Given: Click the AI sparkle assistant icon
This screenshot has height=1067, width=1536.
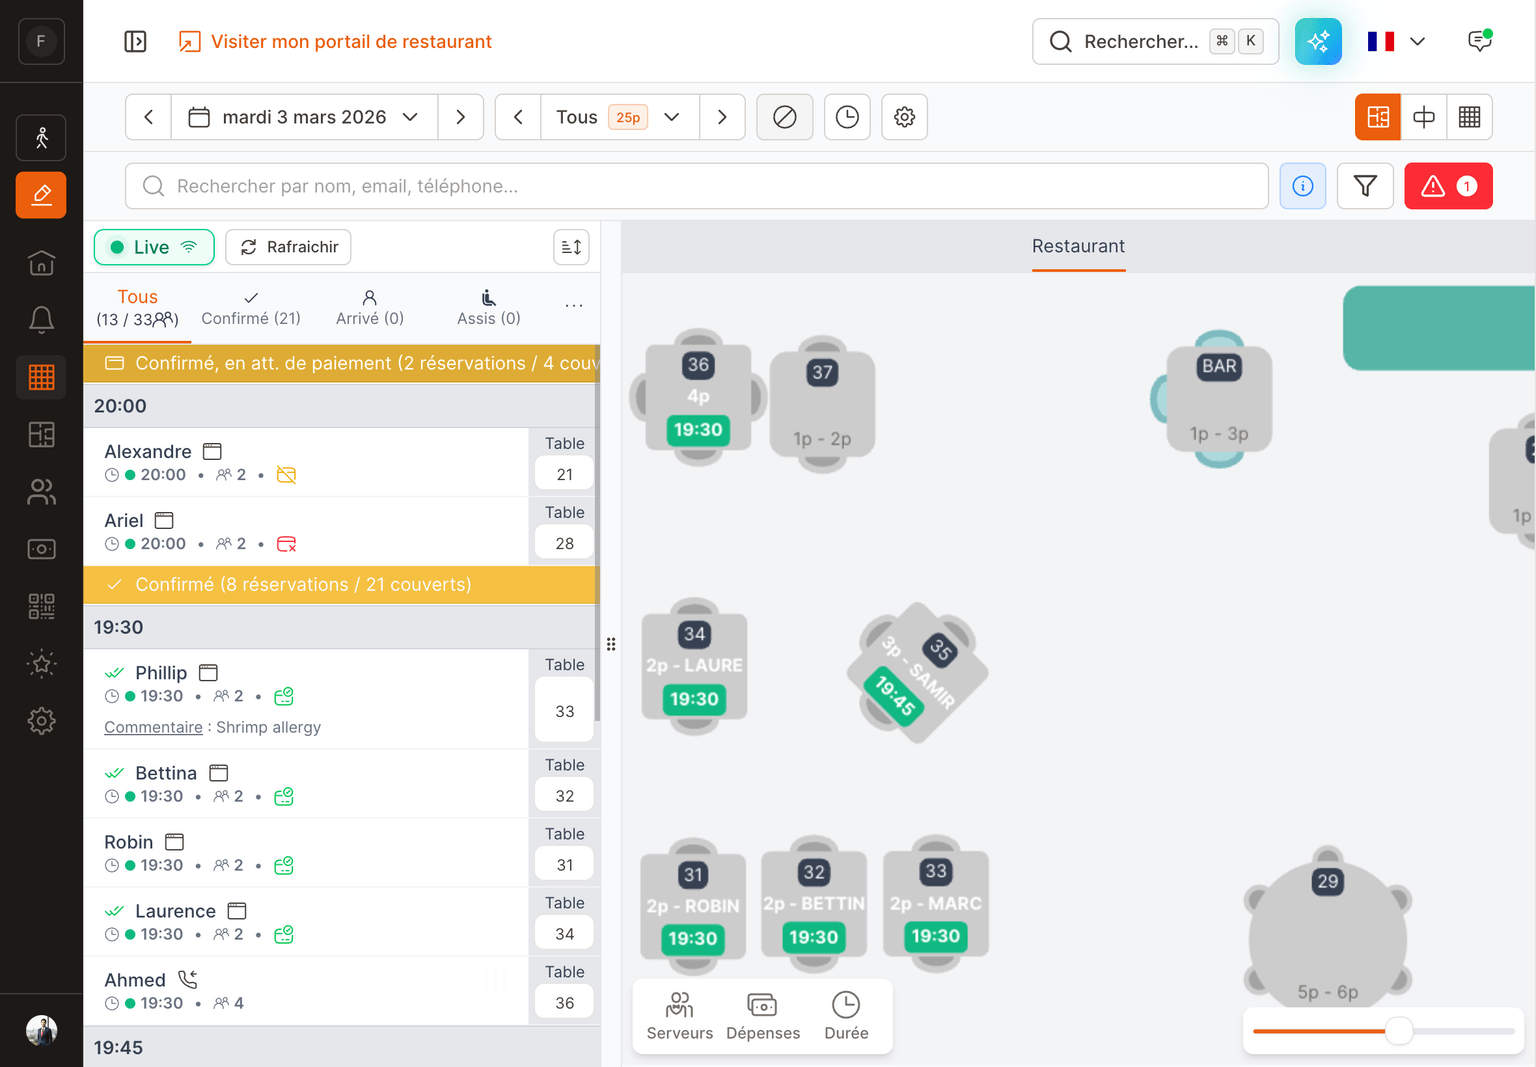Looking at the screenshot, I should pyautogui.click(x=1318, y=41).
